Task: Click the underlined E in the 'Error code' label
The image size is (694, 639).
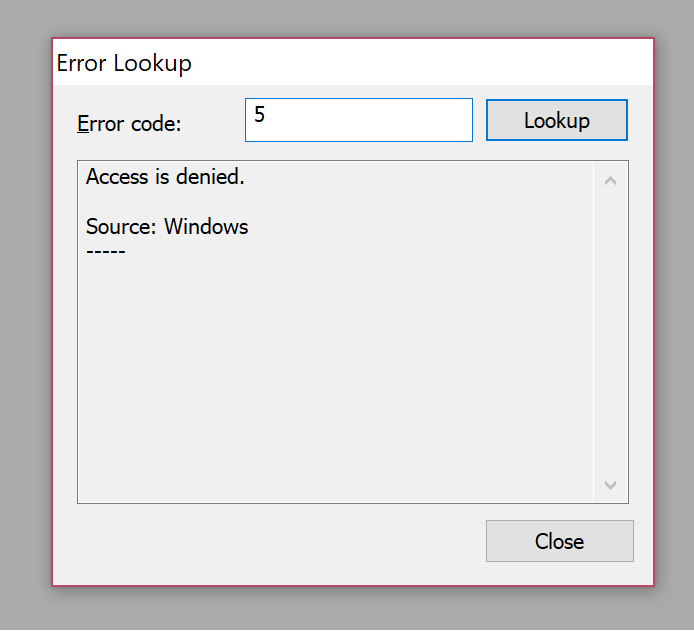Action: [83, 123]
